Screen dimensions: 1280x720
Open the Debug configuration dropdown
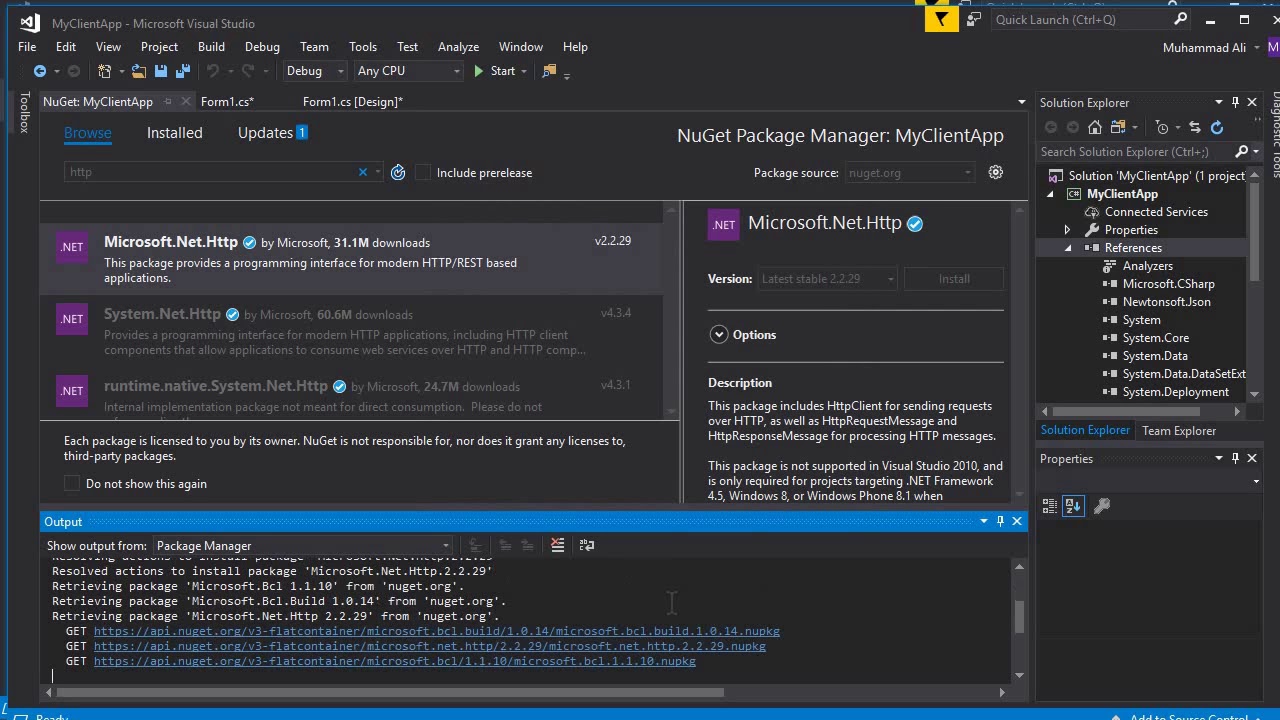314,71
